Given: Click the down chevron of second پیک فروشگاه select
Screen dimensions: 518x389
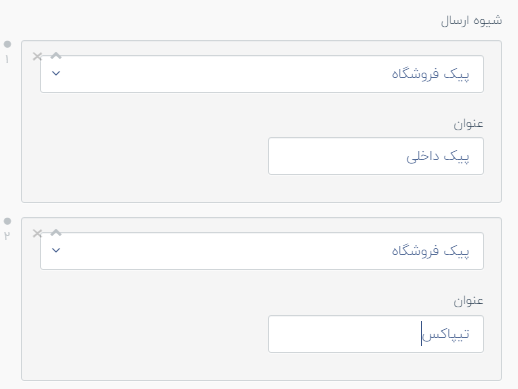Looking at the screenshot, I should (x=56, y=250).
